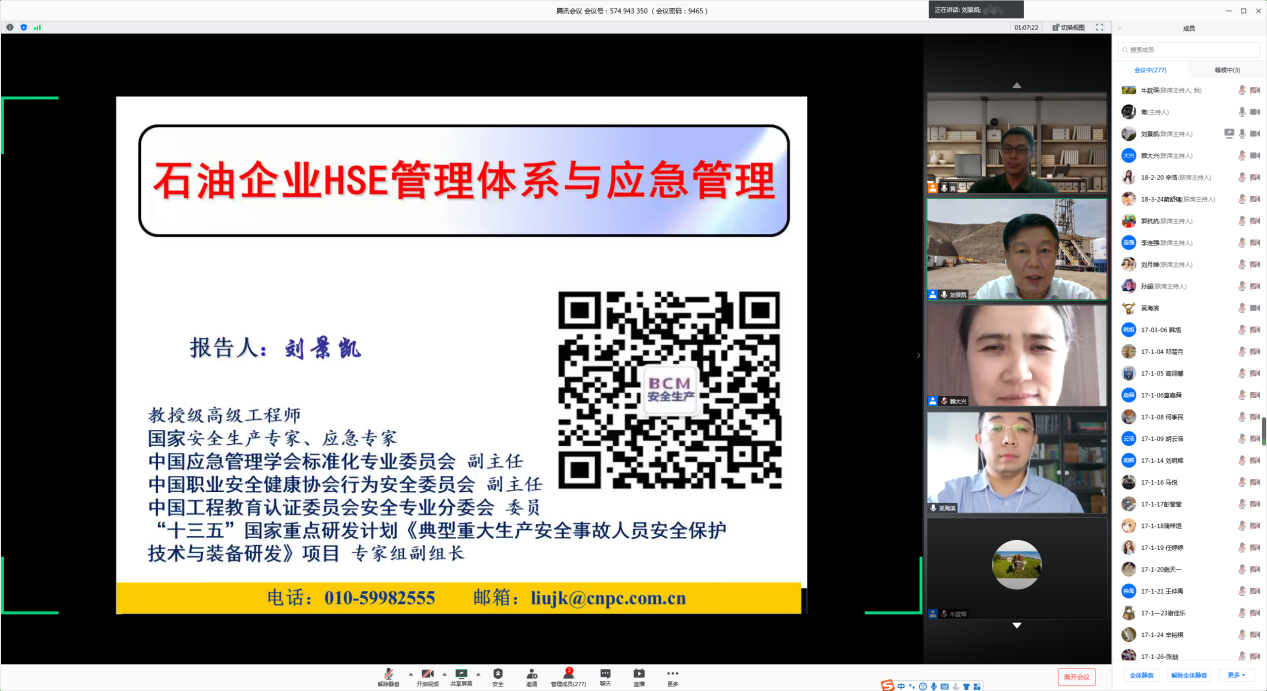
Task: Open the 更多 dropdown in members panel
Action: click(1236, 676)
